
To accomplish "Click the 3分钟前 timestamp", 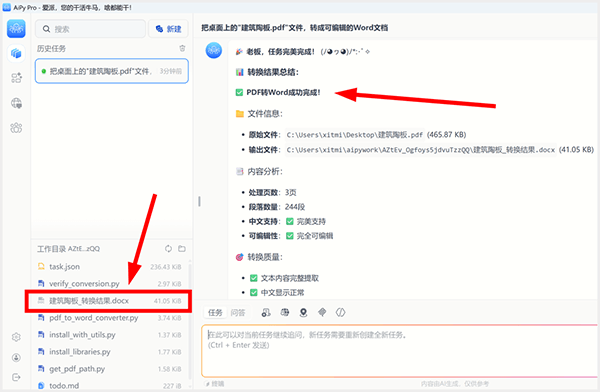I will pos(171,71).
